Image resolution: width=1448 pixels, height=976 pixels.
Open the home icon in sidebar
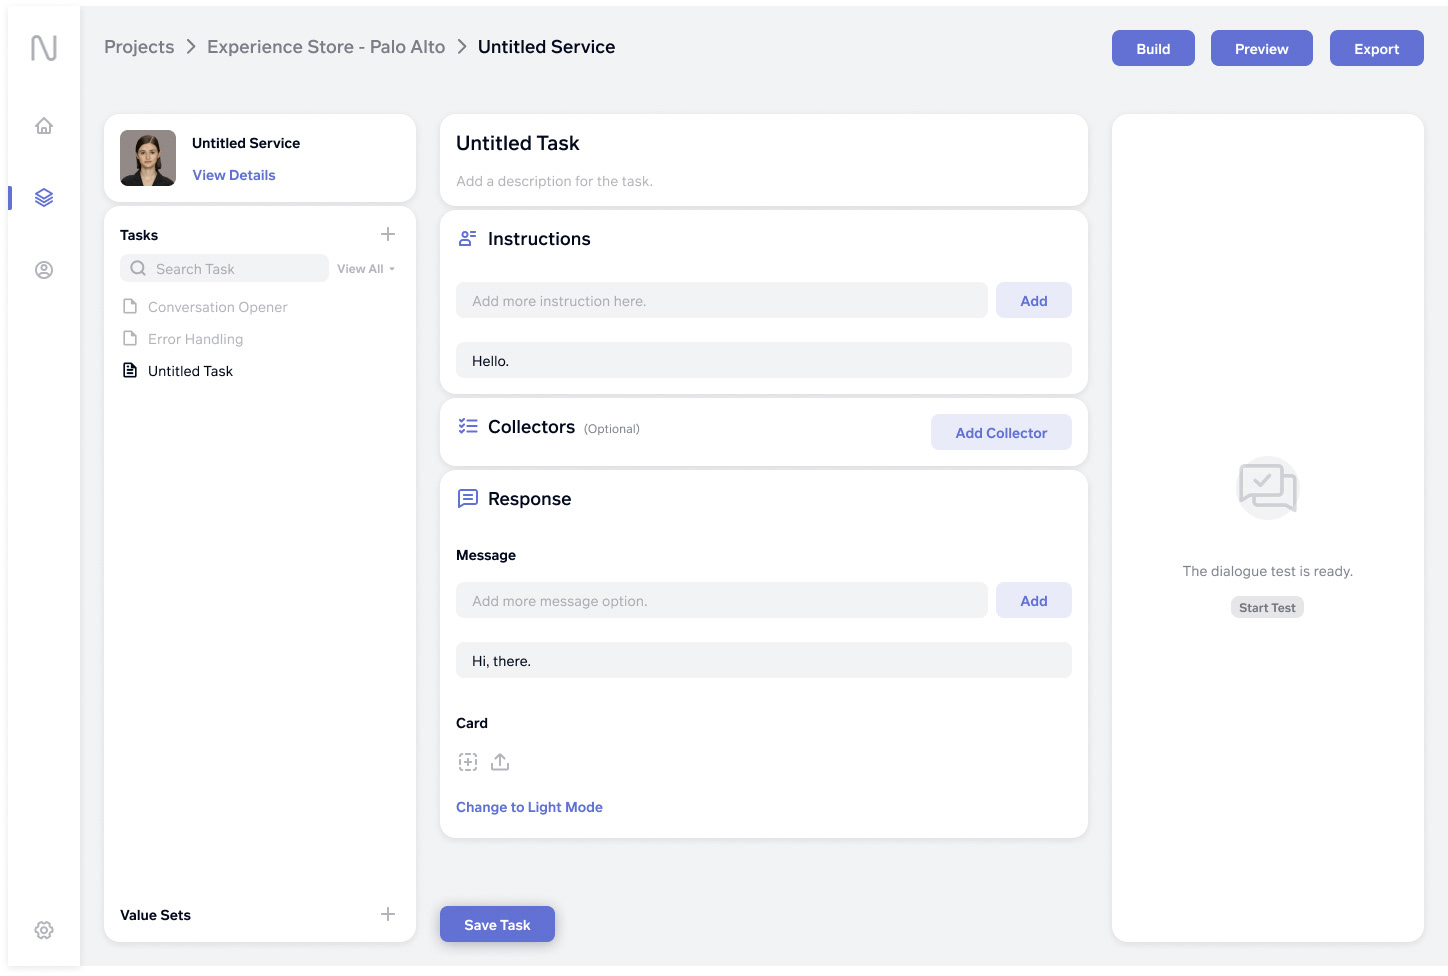point(44,126)
